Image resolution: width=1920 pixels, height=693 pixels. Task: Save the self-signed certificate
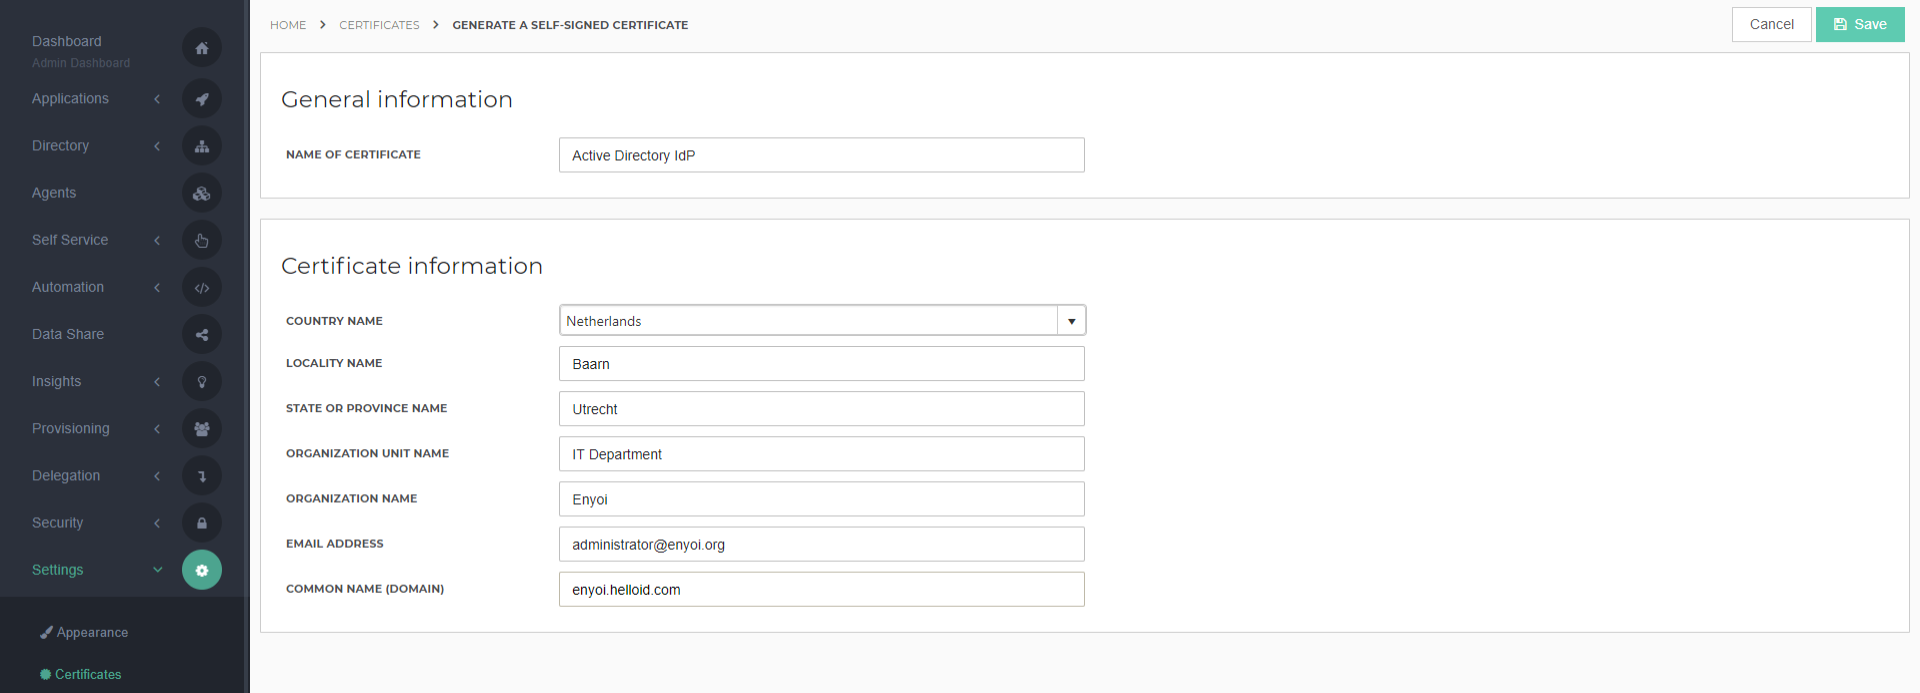(x=1860, y=25)
